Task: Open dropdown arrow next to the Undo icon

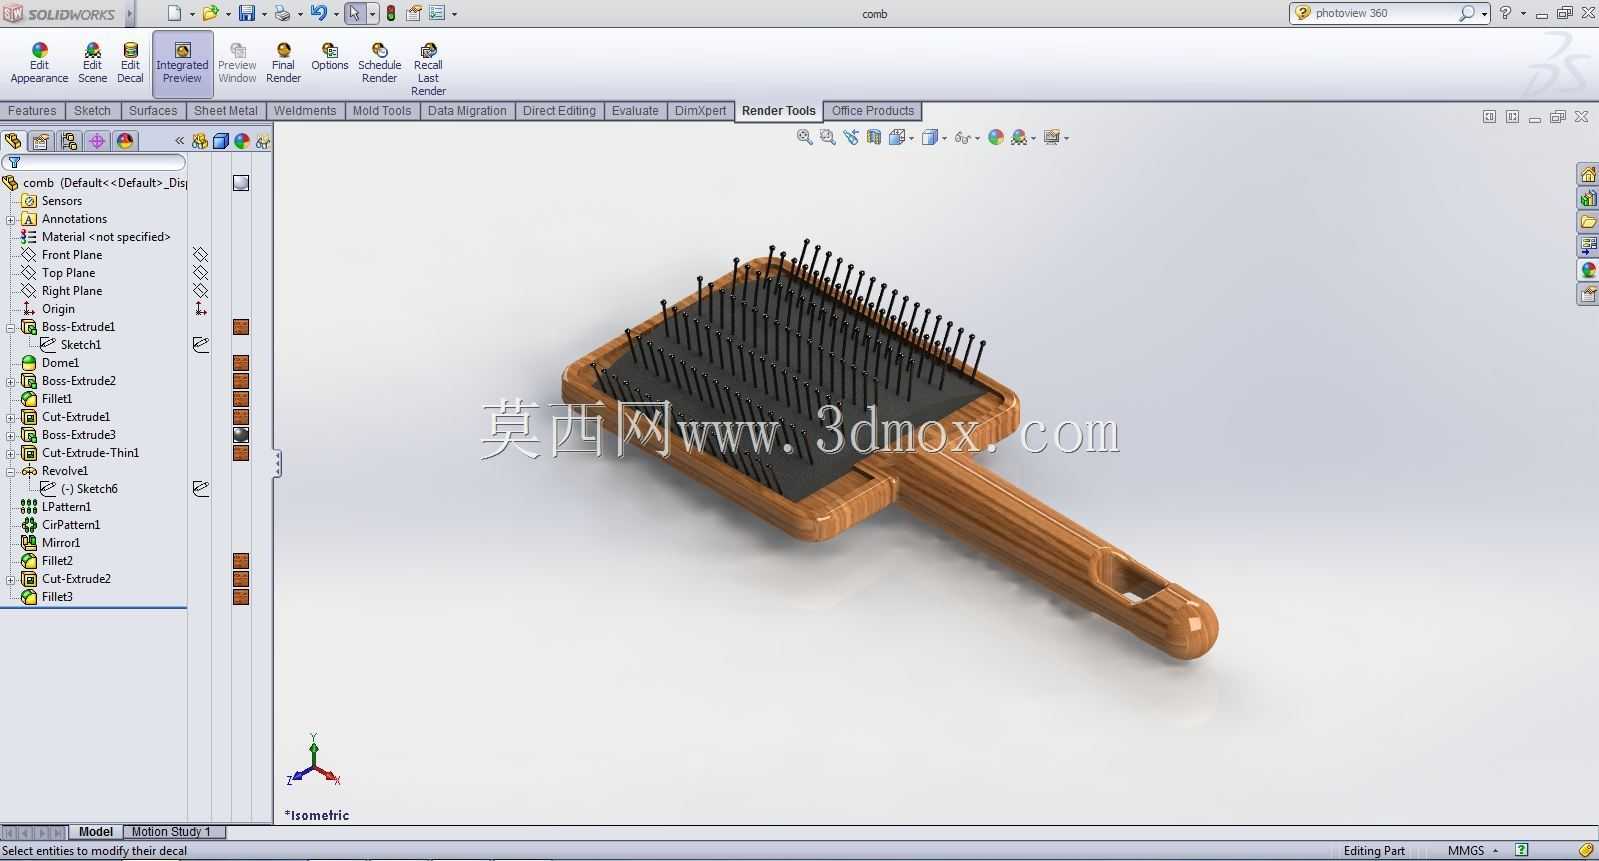Action: [x=335, y=14]
